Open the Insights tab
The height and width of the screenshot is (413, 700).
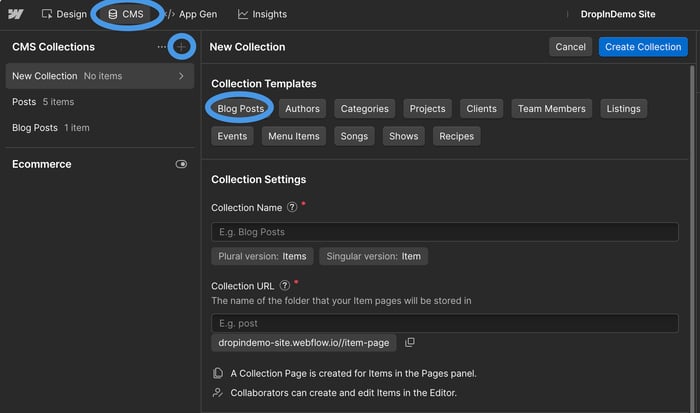[x=262, y=14]
